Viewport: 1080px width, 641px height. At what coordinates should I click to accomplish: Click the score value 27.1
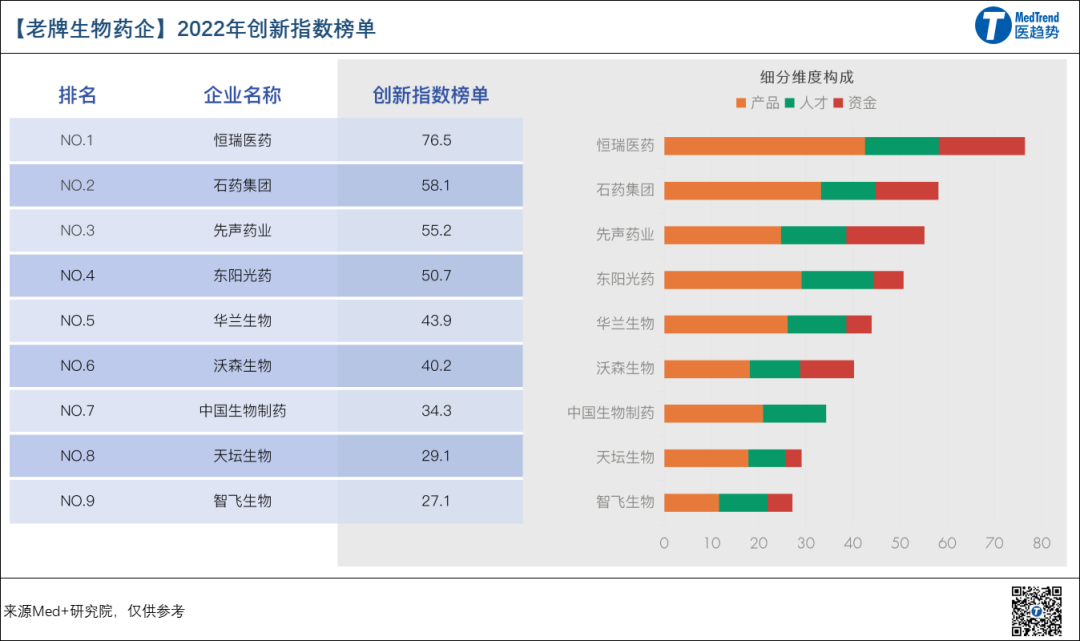point(436,501)
